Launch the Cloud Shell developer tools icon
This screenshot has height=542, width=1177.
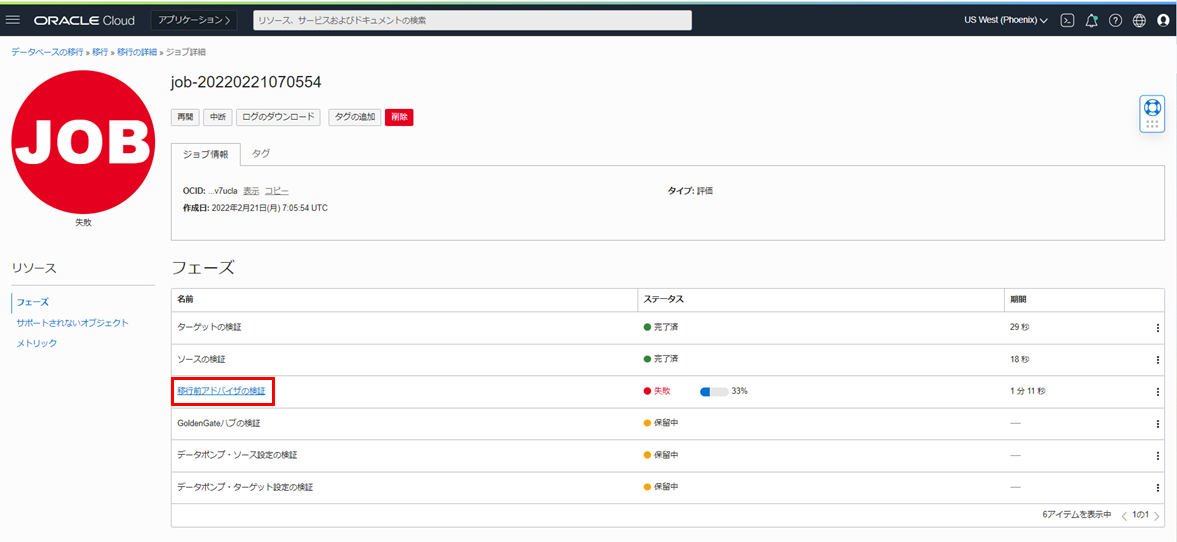pos(1067,20)
